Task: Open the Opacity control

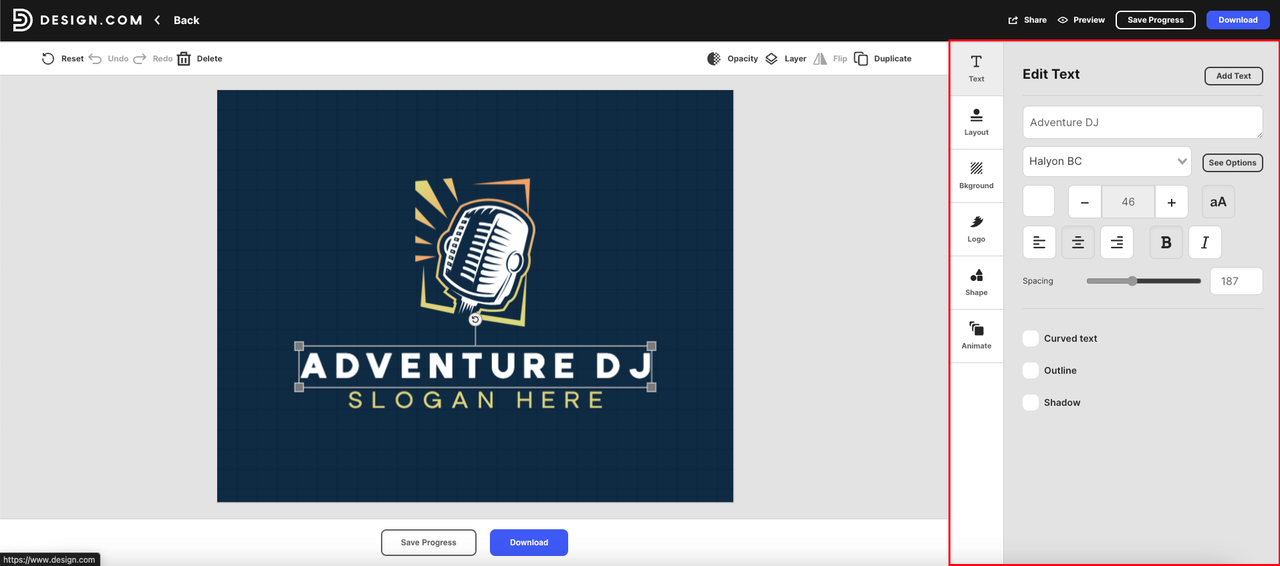Action: [733, 59]
